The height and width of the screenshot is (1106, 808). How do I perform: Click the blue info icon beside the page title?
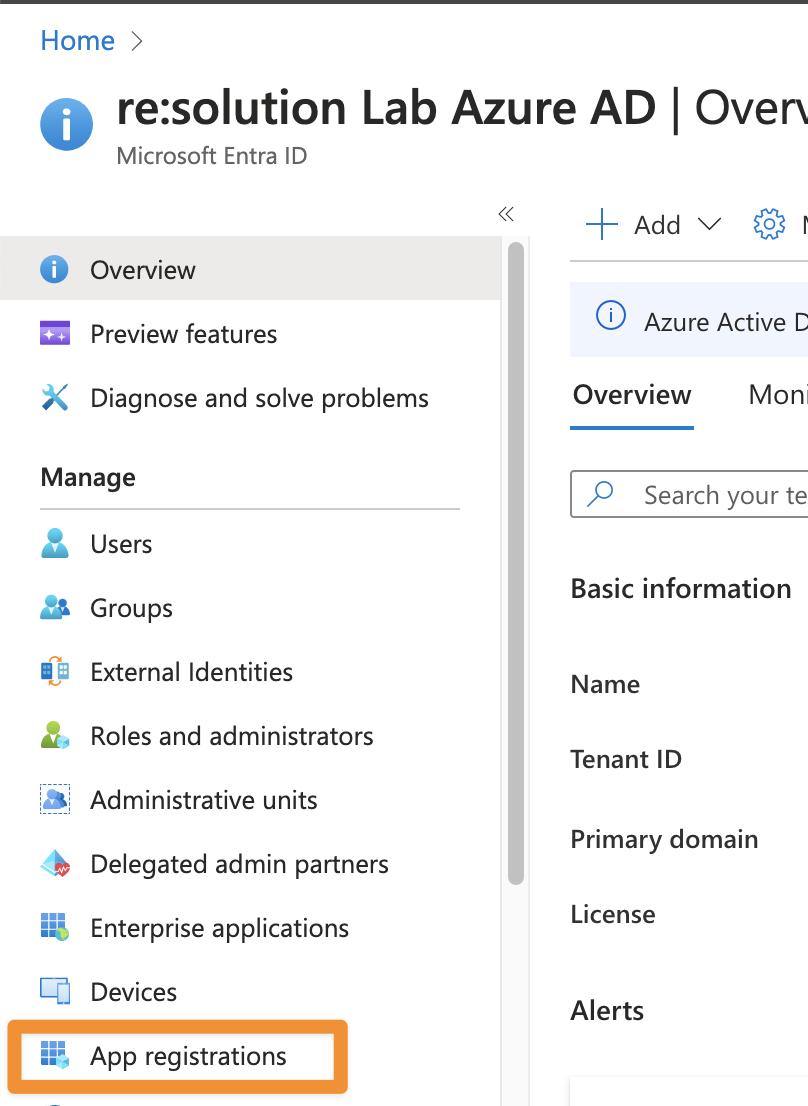(x=66, y=125)
